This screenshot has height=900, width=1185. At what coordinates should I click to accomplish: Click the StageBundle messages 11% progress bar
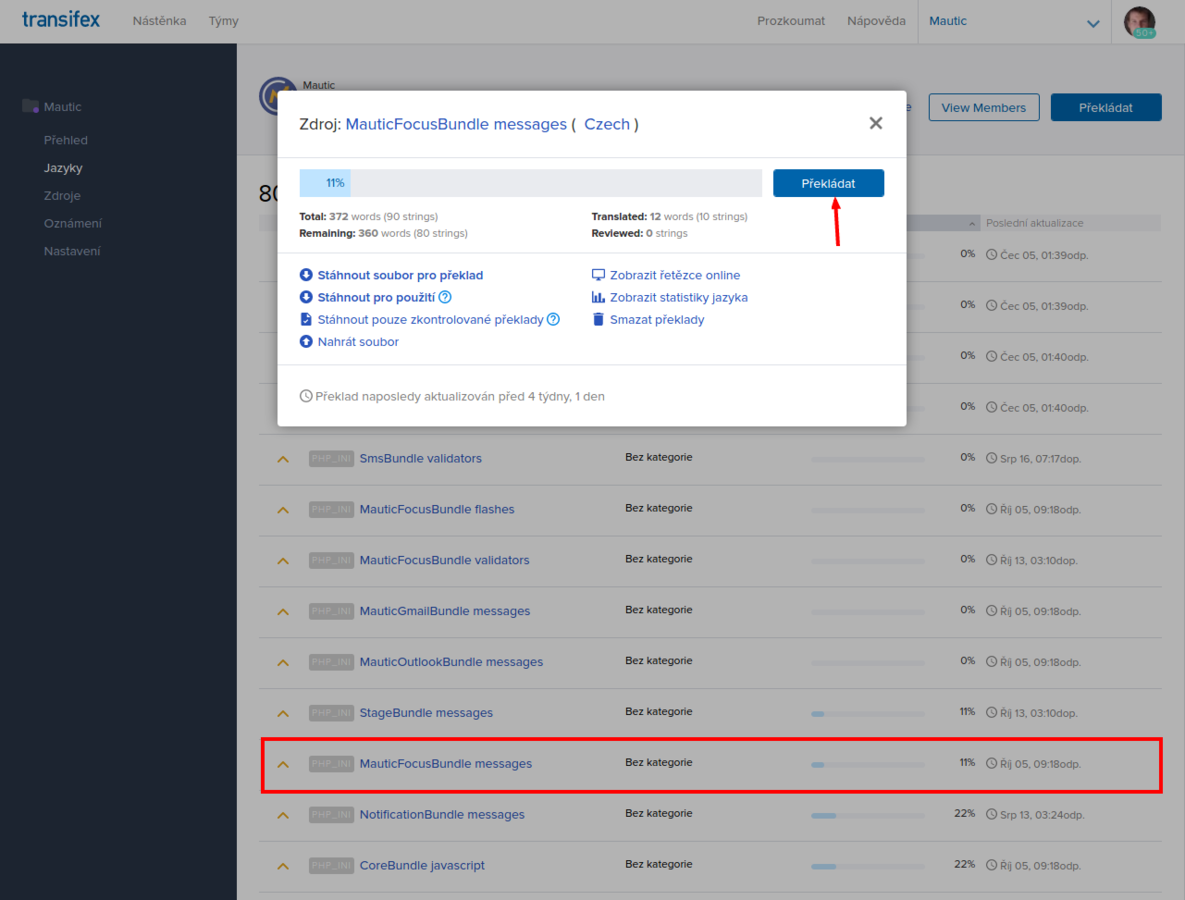pos(868,713)
